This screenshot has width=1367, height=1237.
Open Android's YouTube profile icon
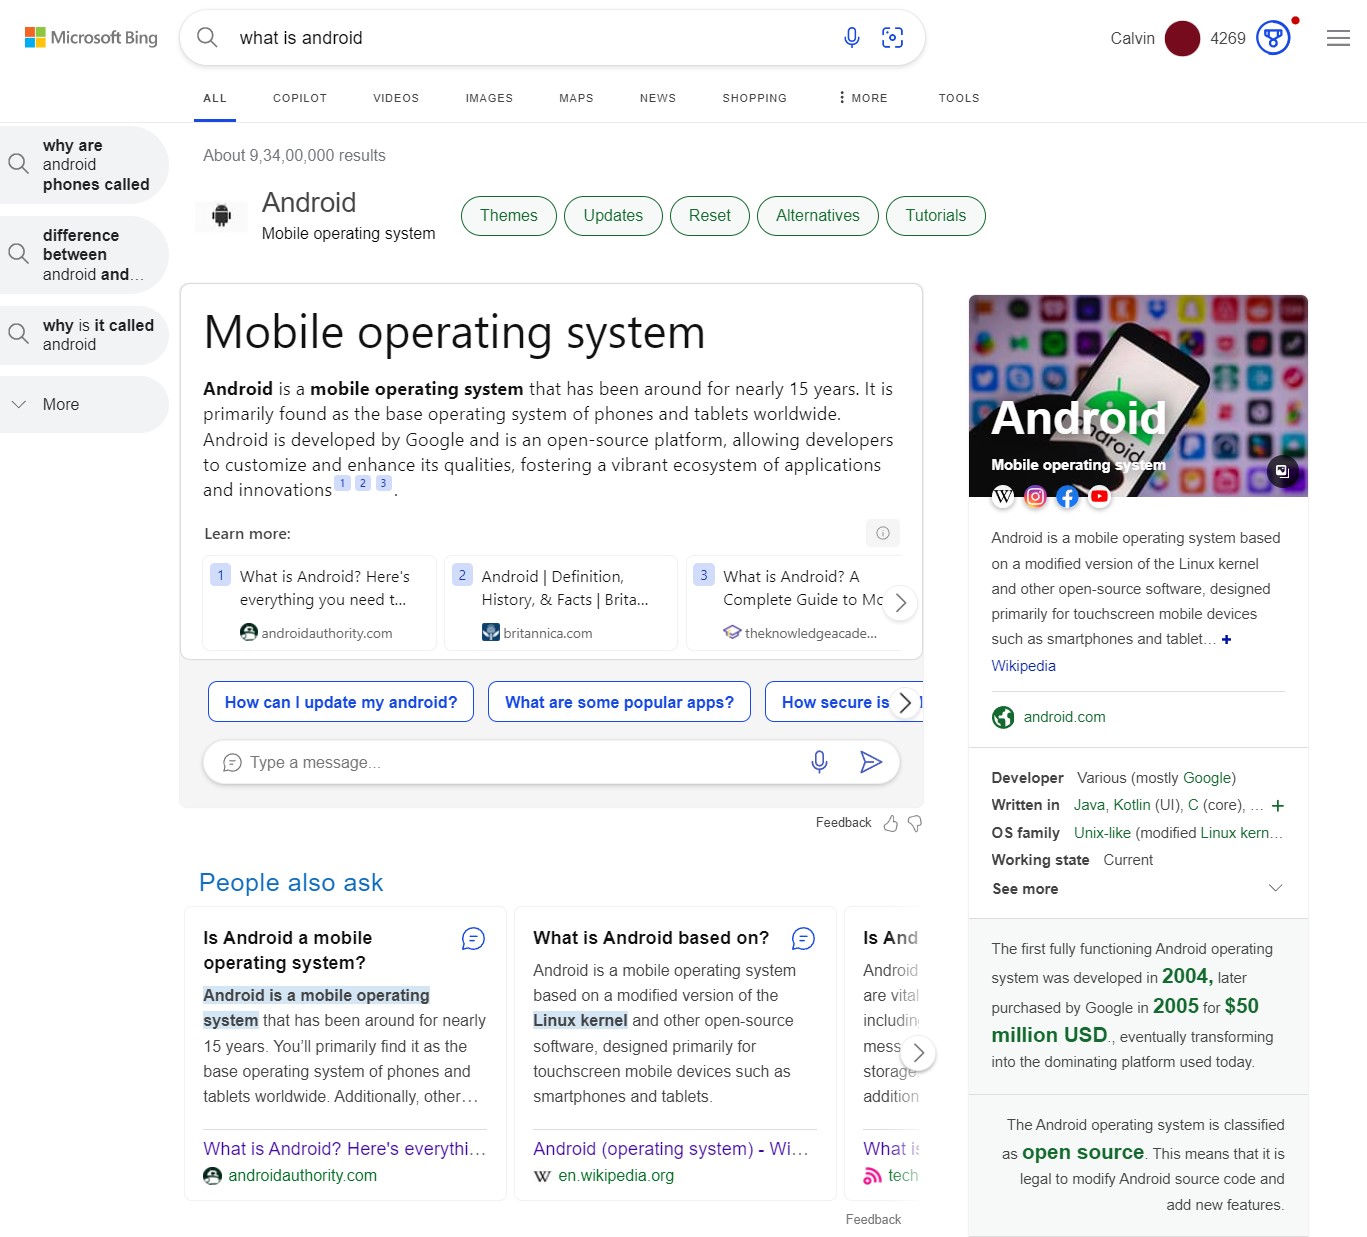tap(1099, 496)
